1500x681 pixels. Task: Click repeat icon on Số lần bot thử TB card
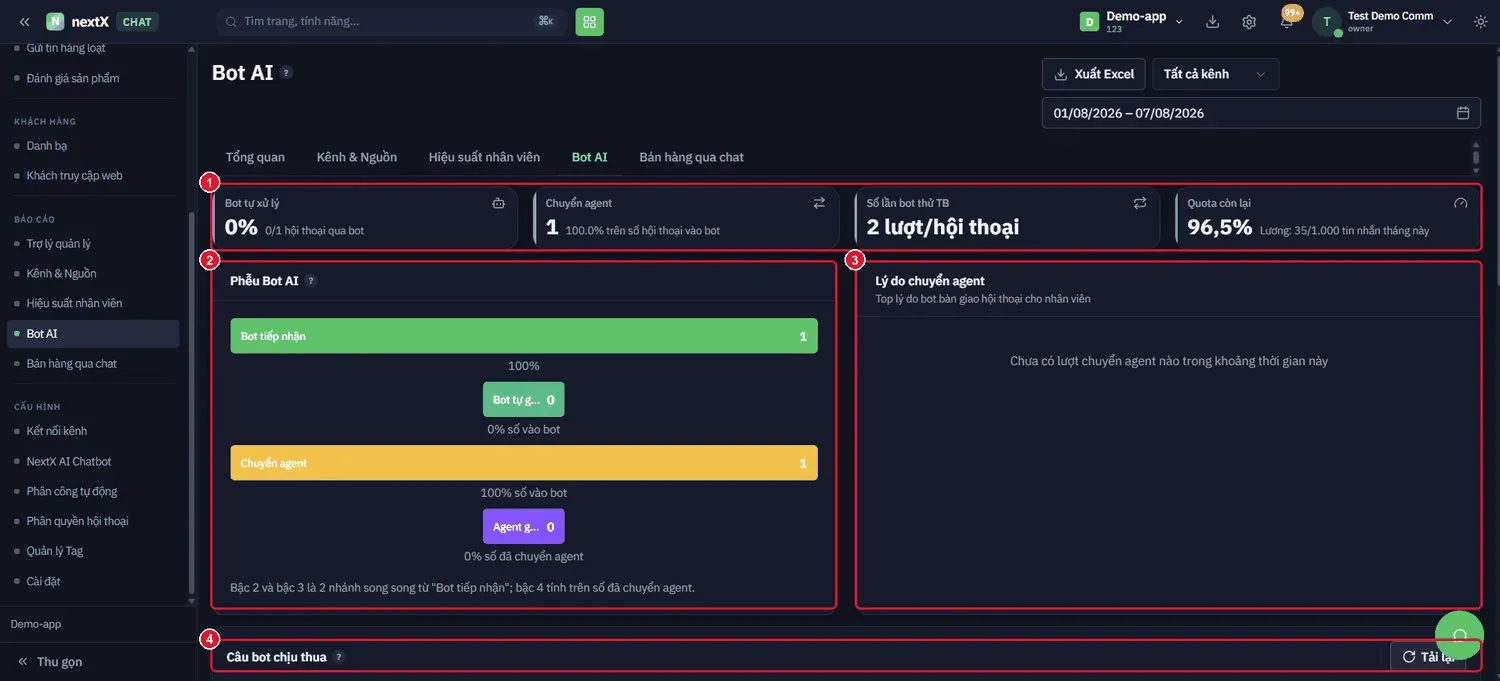(1140, 203)
